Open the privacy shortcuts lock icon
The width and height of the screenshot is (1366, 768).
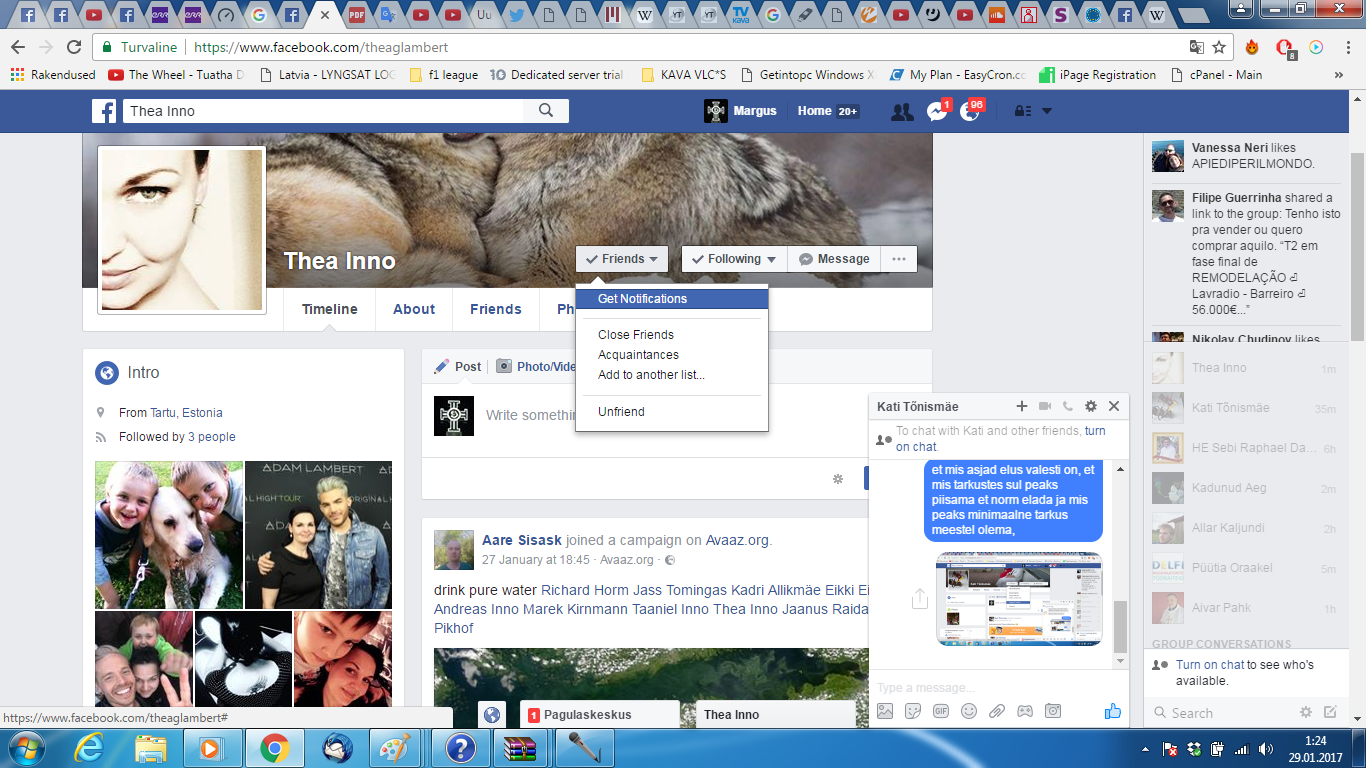coord(1023,111)
